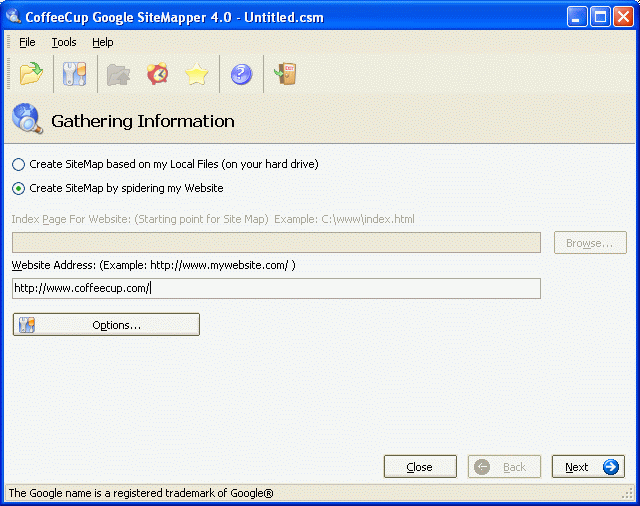Click the disabled Browse... button
Screen dimensions: 640x506
pyautogui.click(x=590, y=243)
